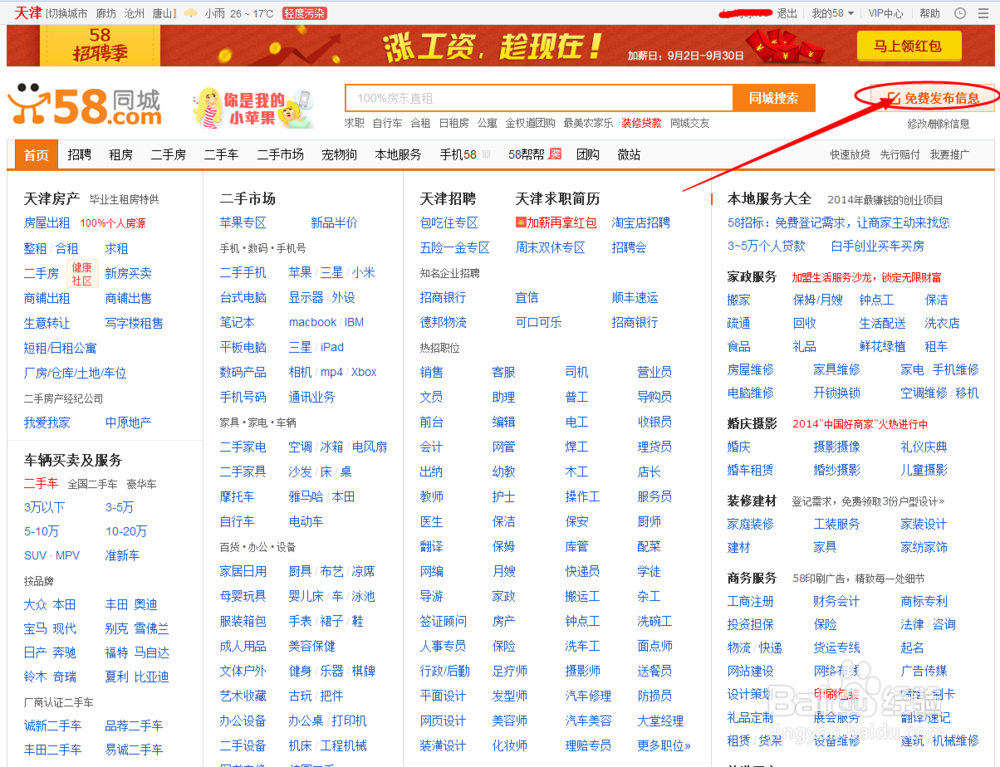Click the red 二手车 link
The image size is (1000, 767).
[41, 484]
